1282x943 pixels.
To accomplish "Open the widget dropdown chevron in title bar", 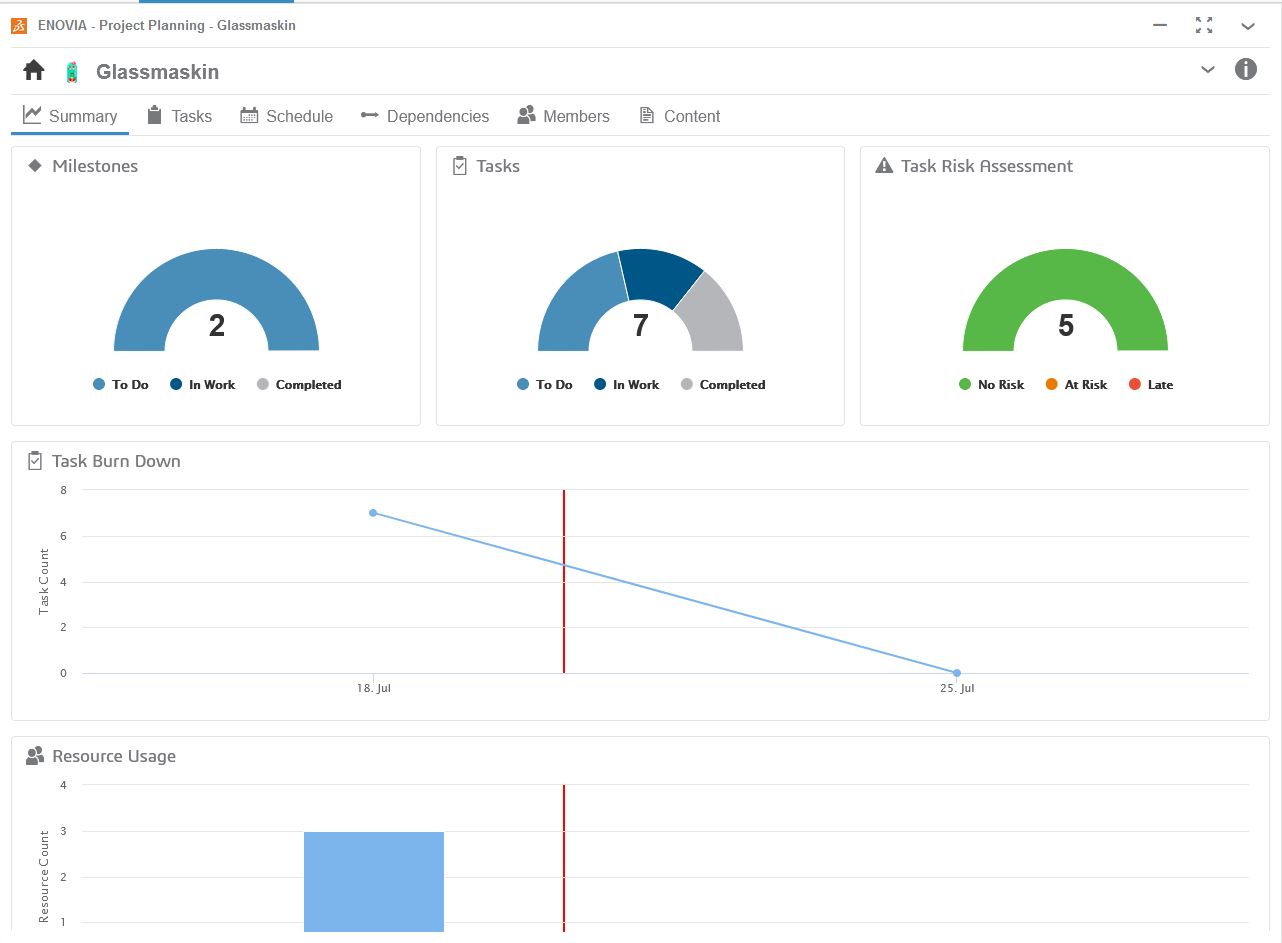I will [x=1247, y=26].
